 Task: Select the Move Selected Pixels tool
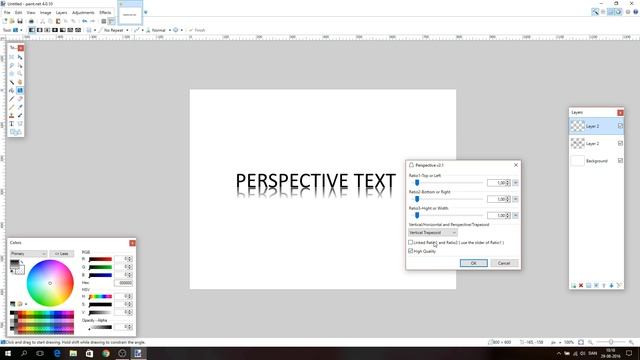click(20, 57)
